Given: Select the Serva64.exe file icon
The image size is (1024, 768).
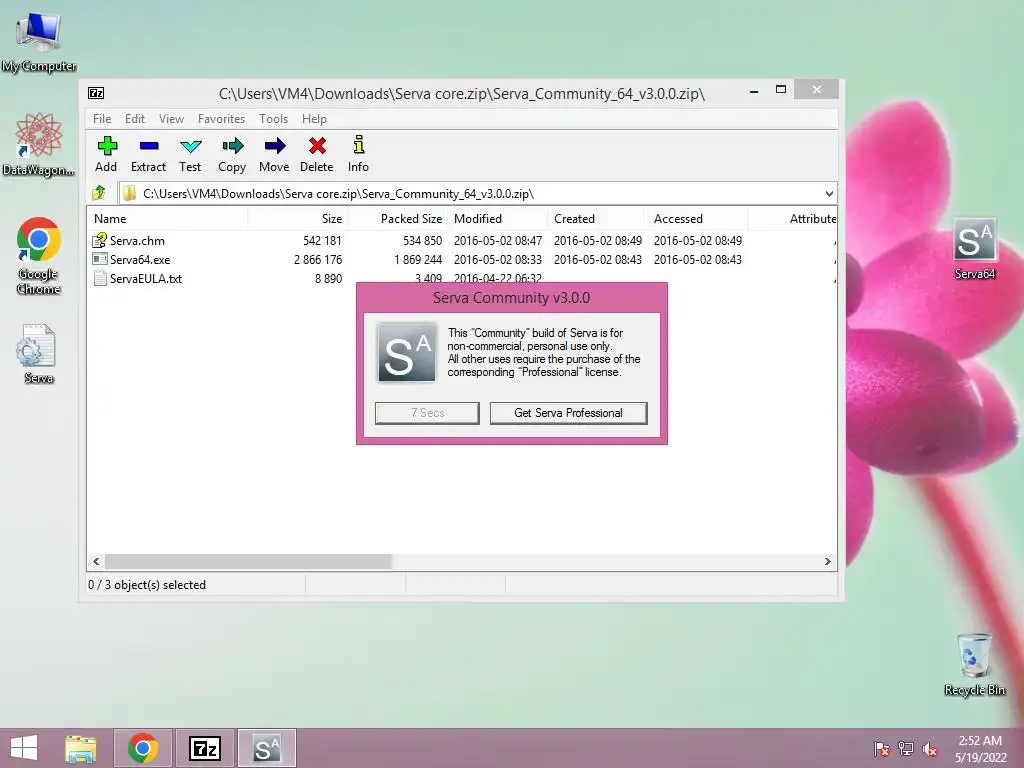Looking at the screenshot, I should [x=99, y=259].
